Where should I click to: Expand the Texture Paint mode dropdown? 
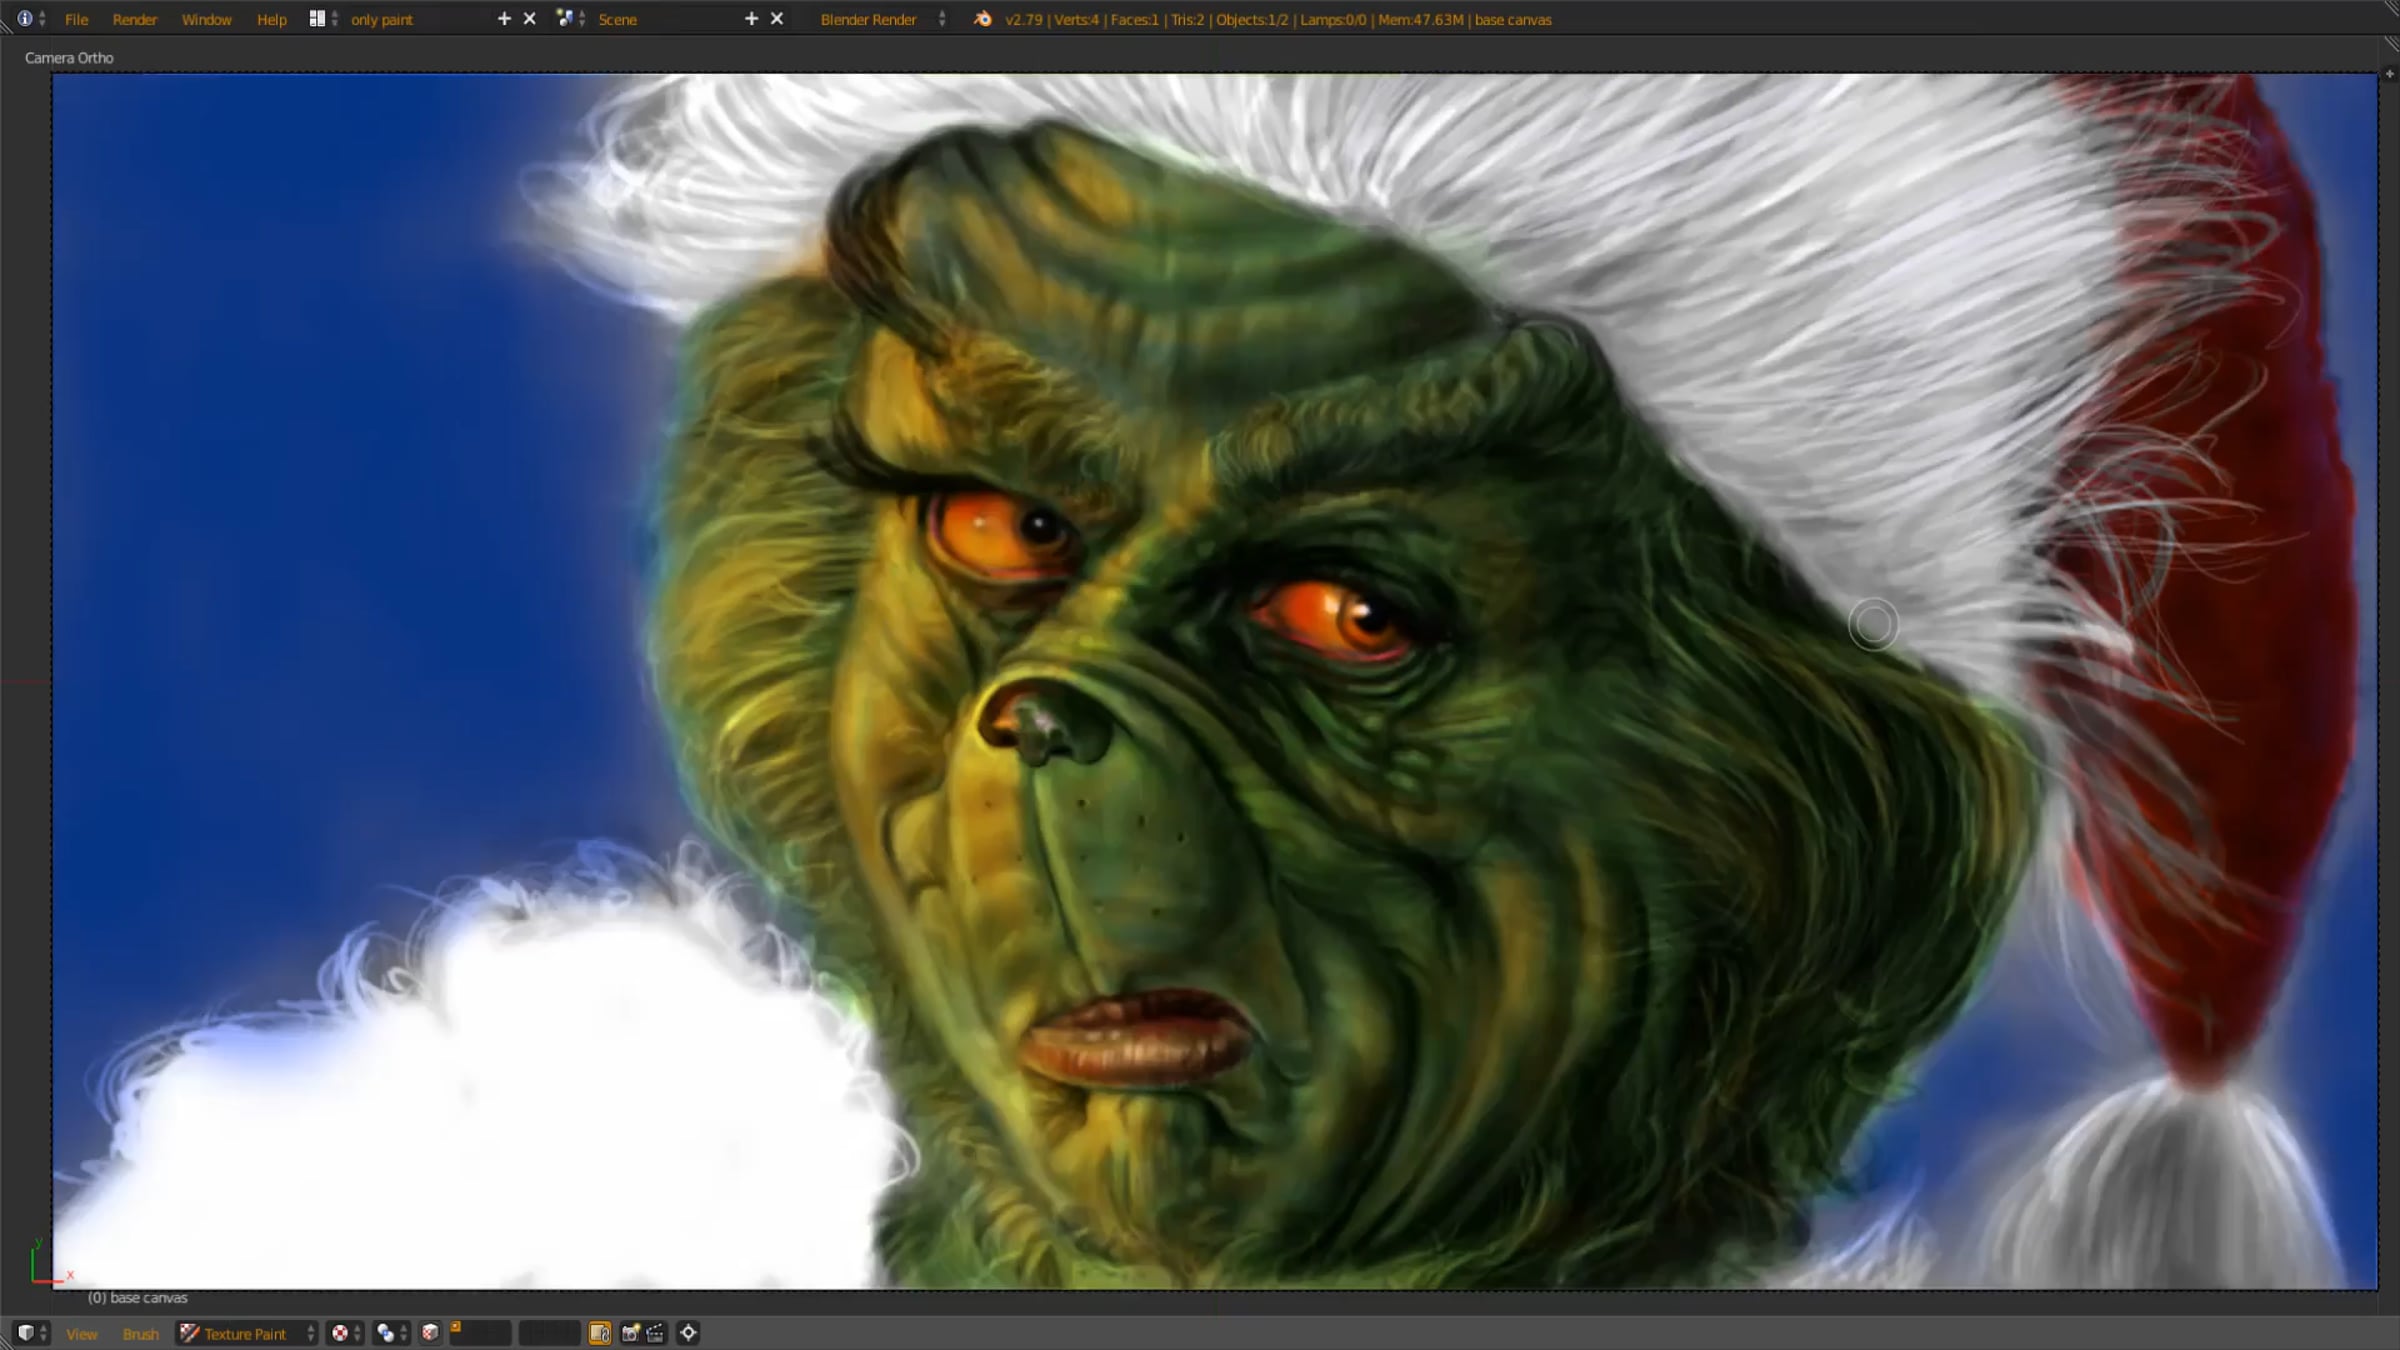point(247,1334)
